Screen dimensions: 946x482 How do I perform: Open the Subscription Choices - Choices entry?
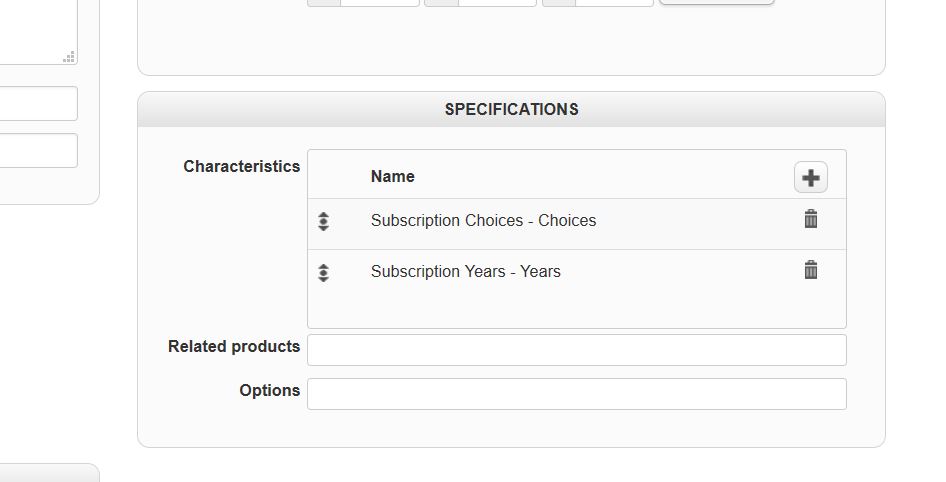483,221
